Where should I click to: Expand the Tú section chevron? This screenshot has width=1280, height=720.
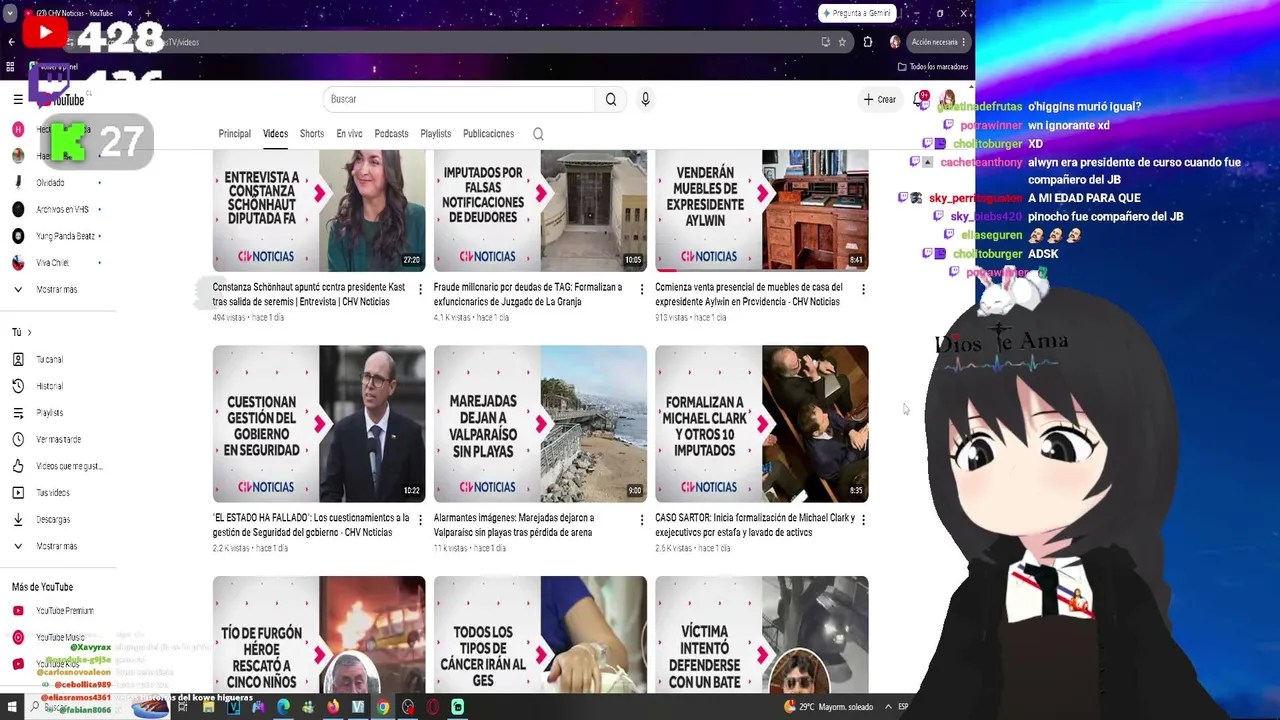click(29, 332)
